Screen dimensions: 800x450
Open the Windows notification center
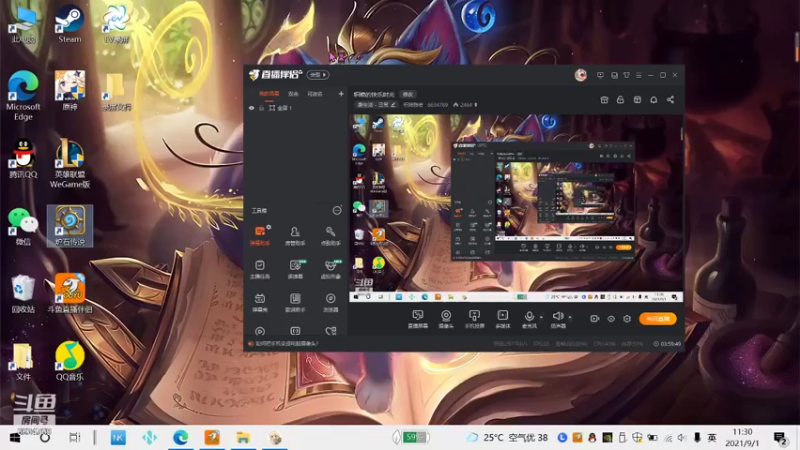click(781, 438)
